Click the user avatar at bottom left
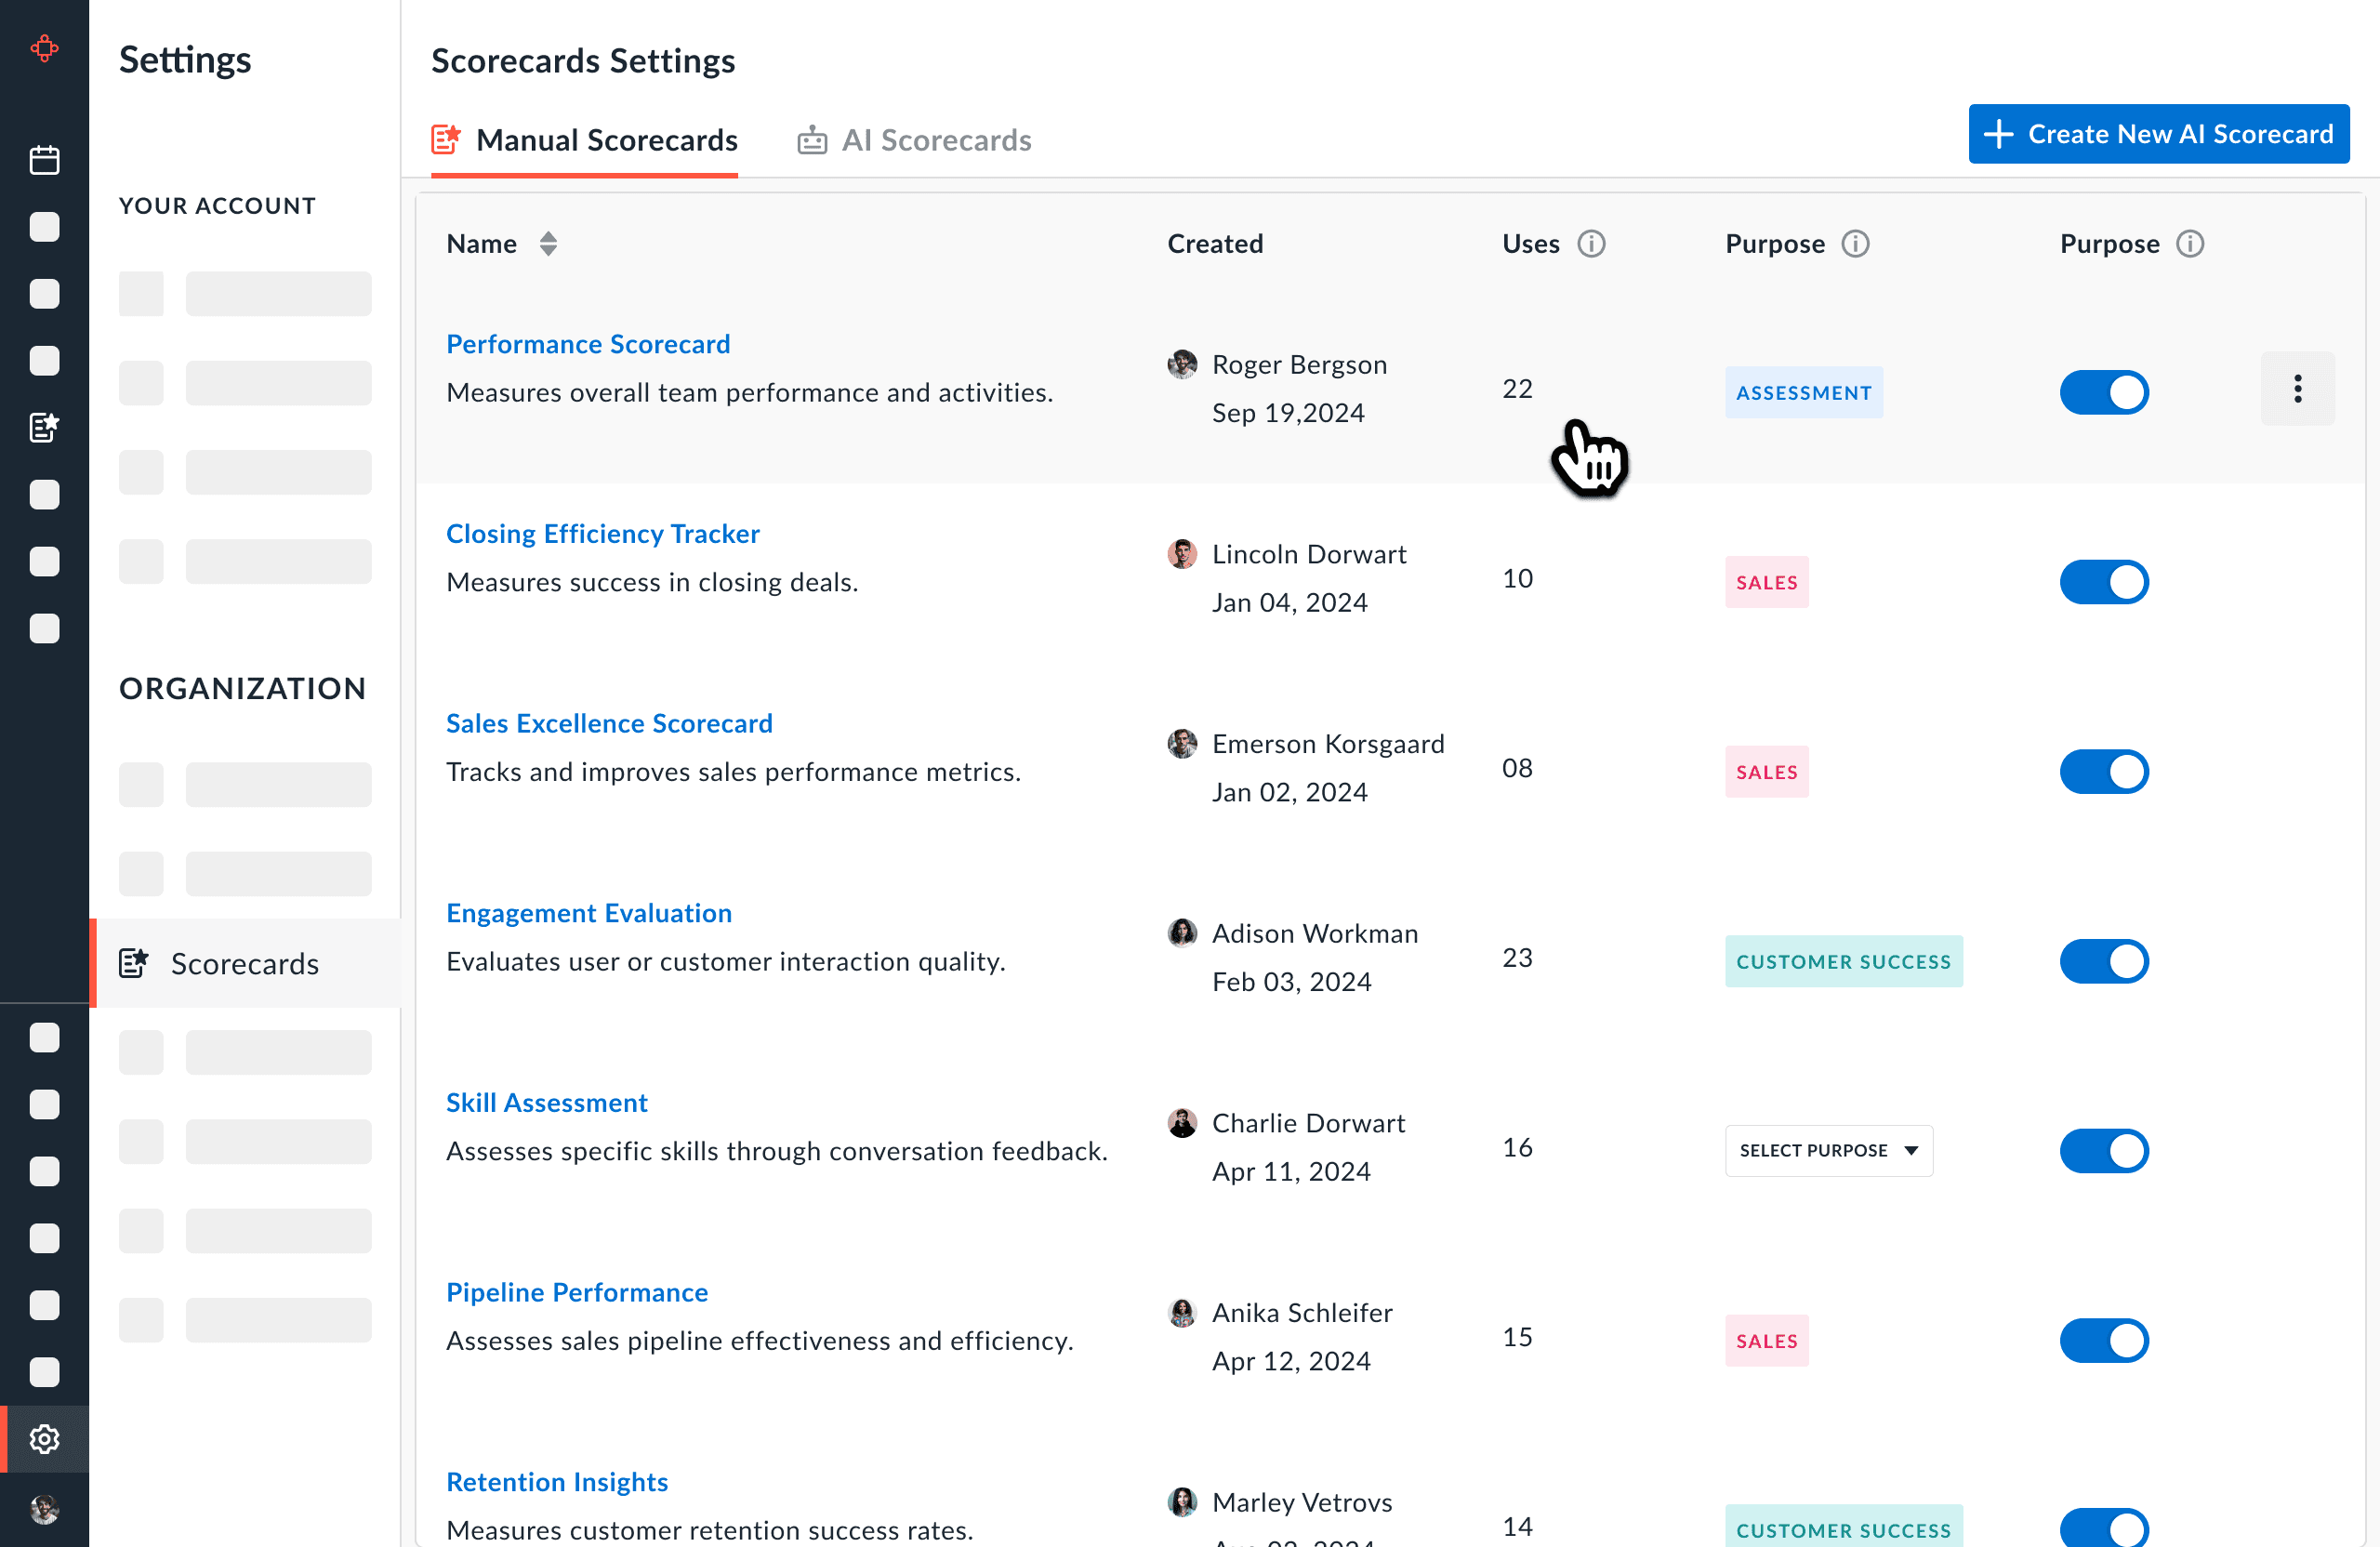 click(44, 1508)
